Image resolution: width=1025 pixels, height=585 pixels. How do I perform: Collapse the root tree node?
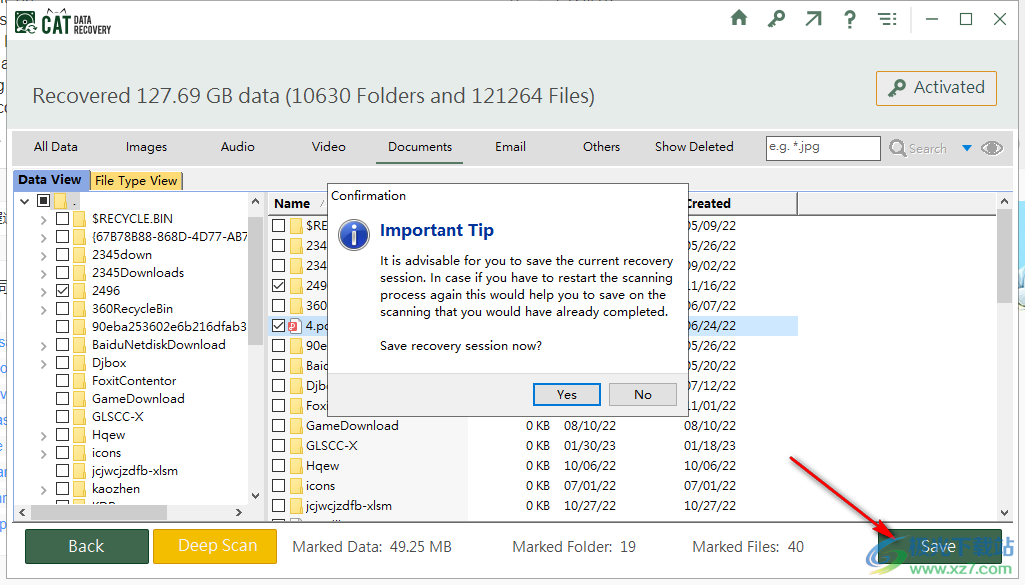click(x=25, y=201)
